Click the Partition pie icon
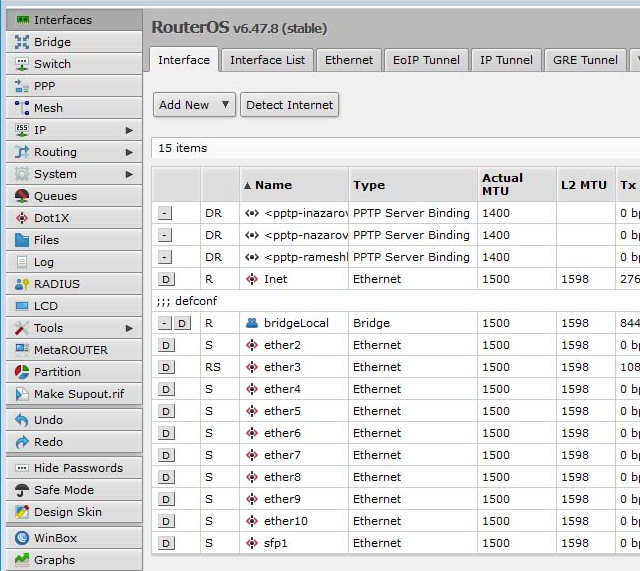The image size is (640, 571). tap(22, 372)
